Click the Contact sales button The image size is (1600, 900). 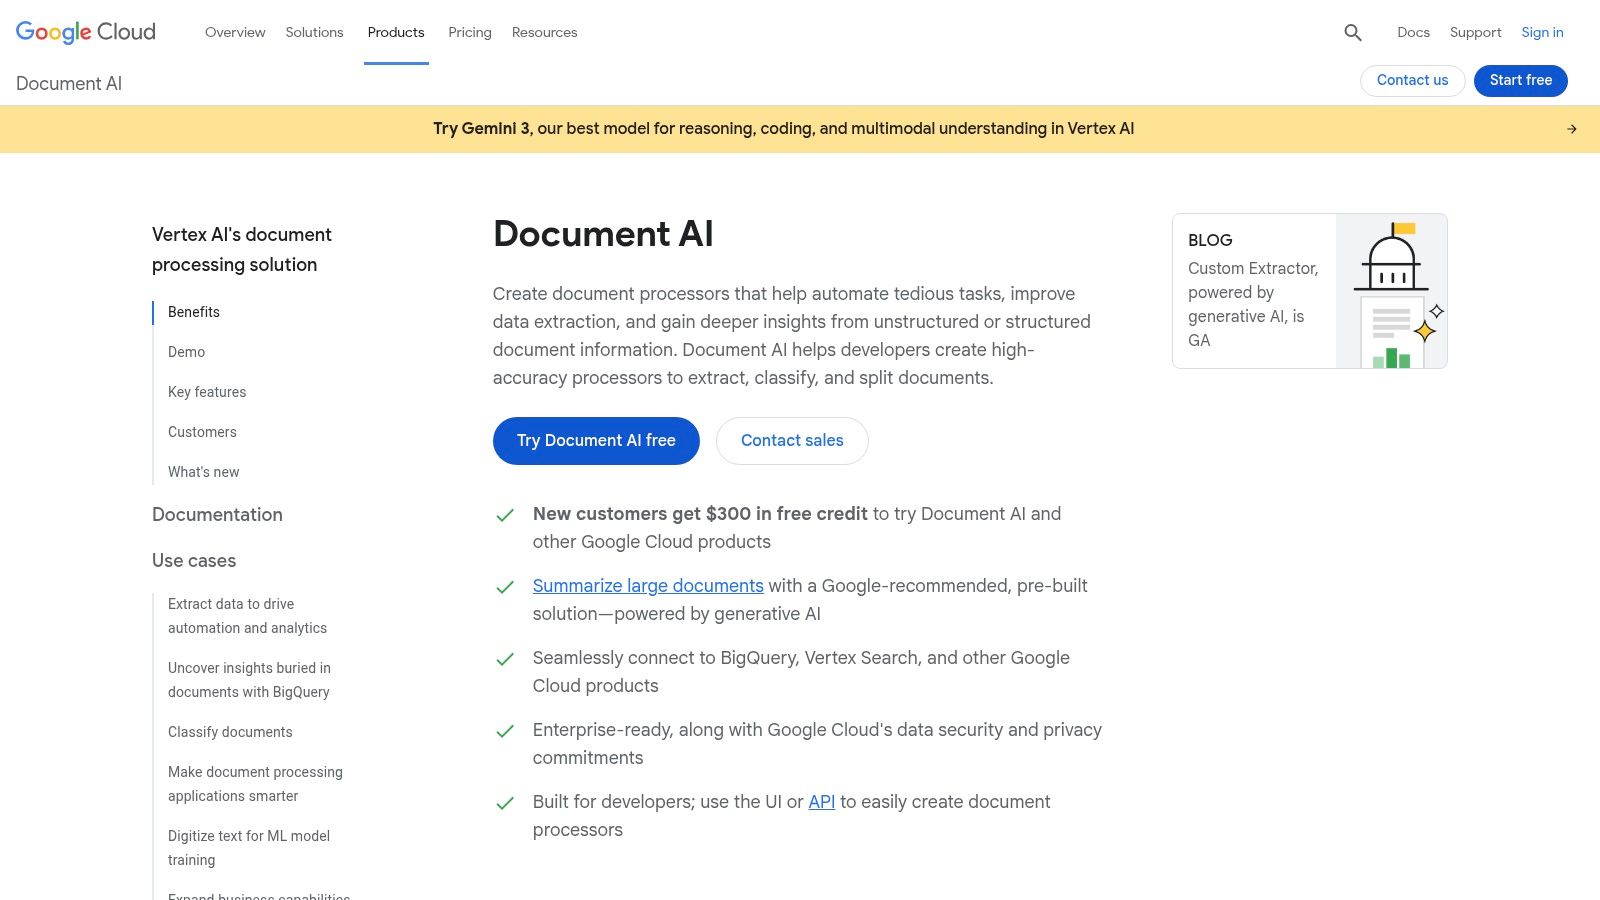pos(792,440)
